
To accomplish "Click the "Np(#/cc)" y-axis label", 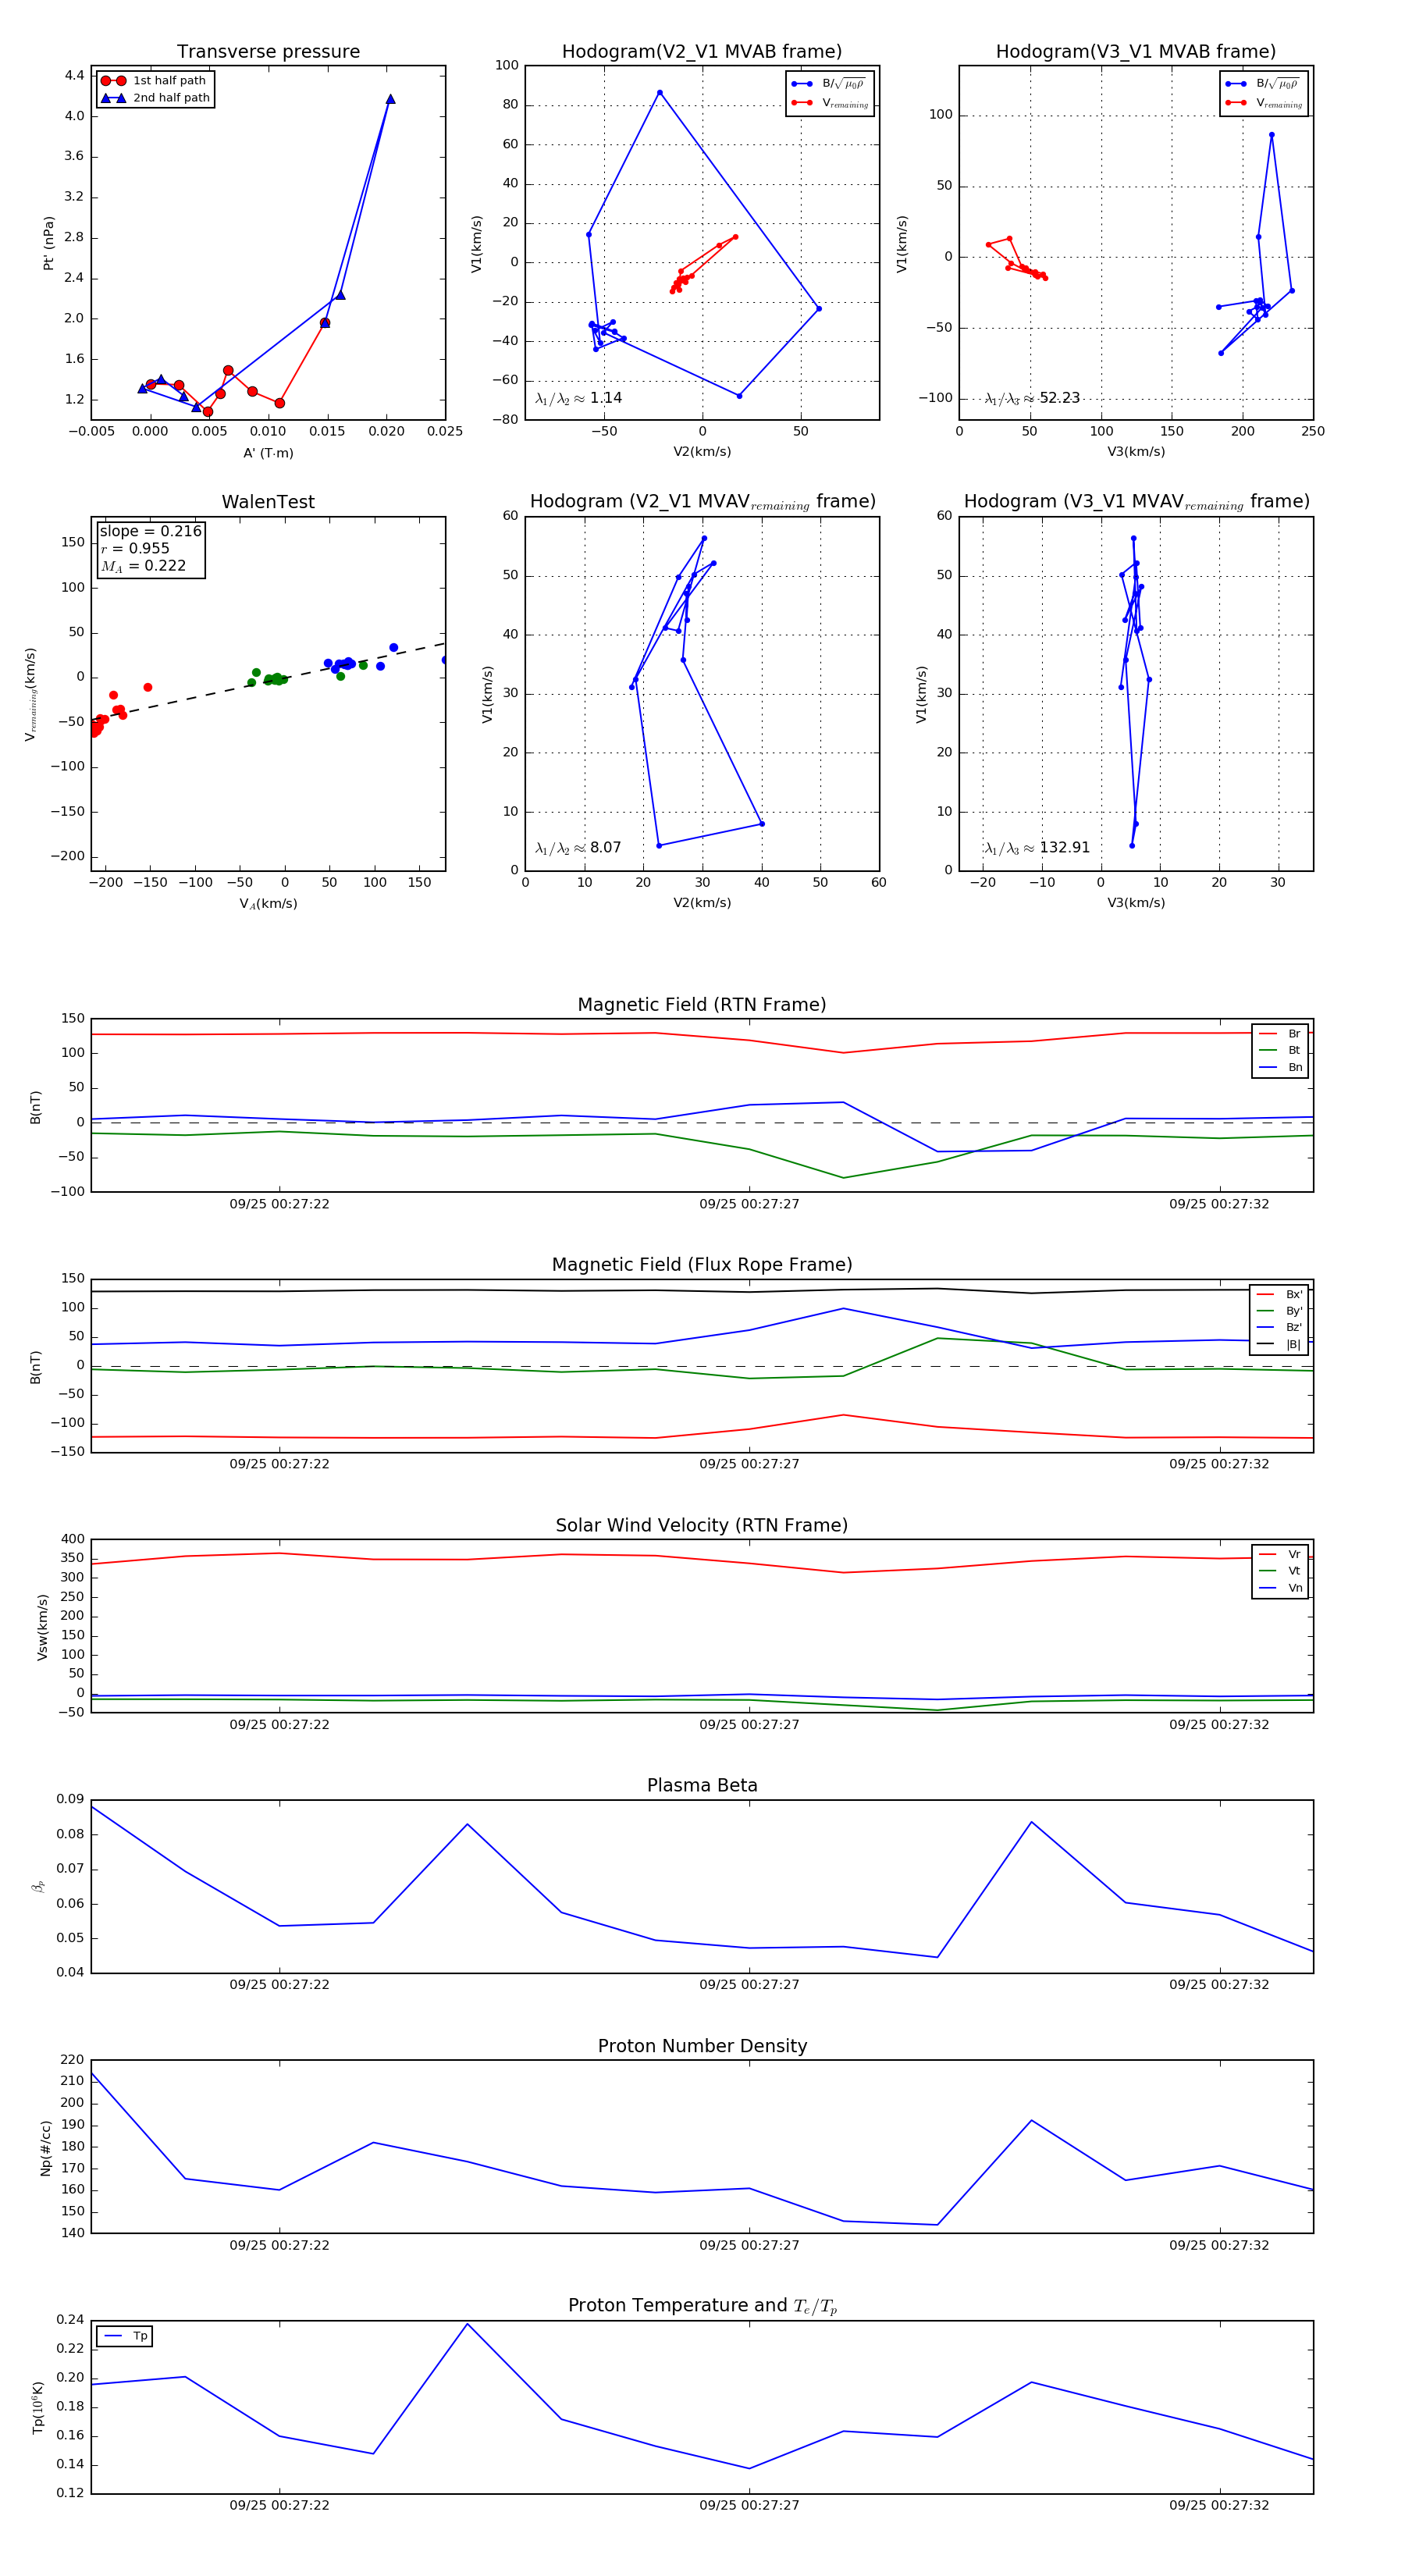I will 45,2148.
